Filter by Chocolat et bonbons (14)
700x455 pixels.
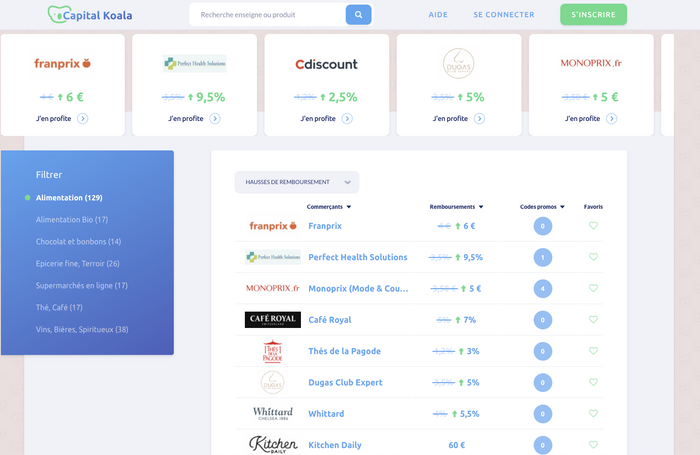79,242
